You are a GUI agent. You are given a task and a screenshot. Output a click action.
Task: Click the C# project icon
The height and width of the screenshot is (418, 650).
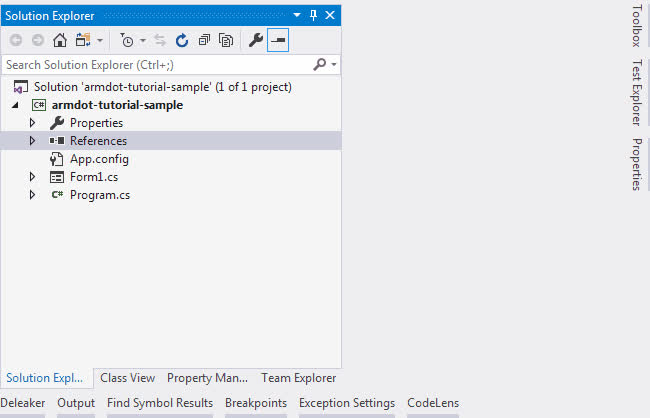pyautogui.click(x=39, y=105)
